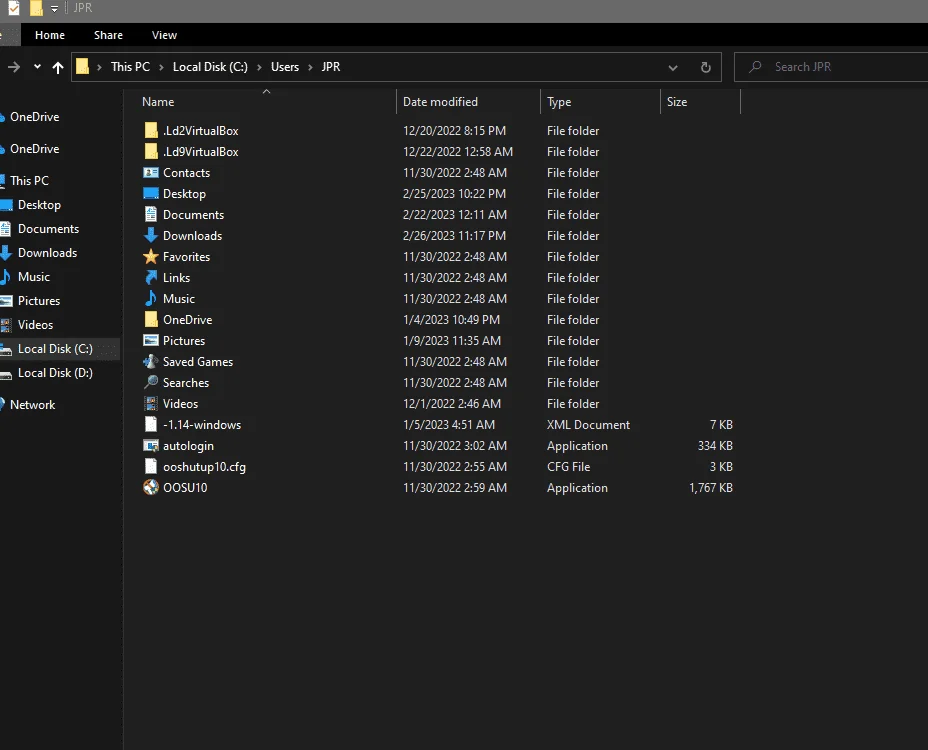Click the "XML Document" type cell
The height and width of the screenshot is (750, 928).
point(588,424)
